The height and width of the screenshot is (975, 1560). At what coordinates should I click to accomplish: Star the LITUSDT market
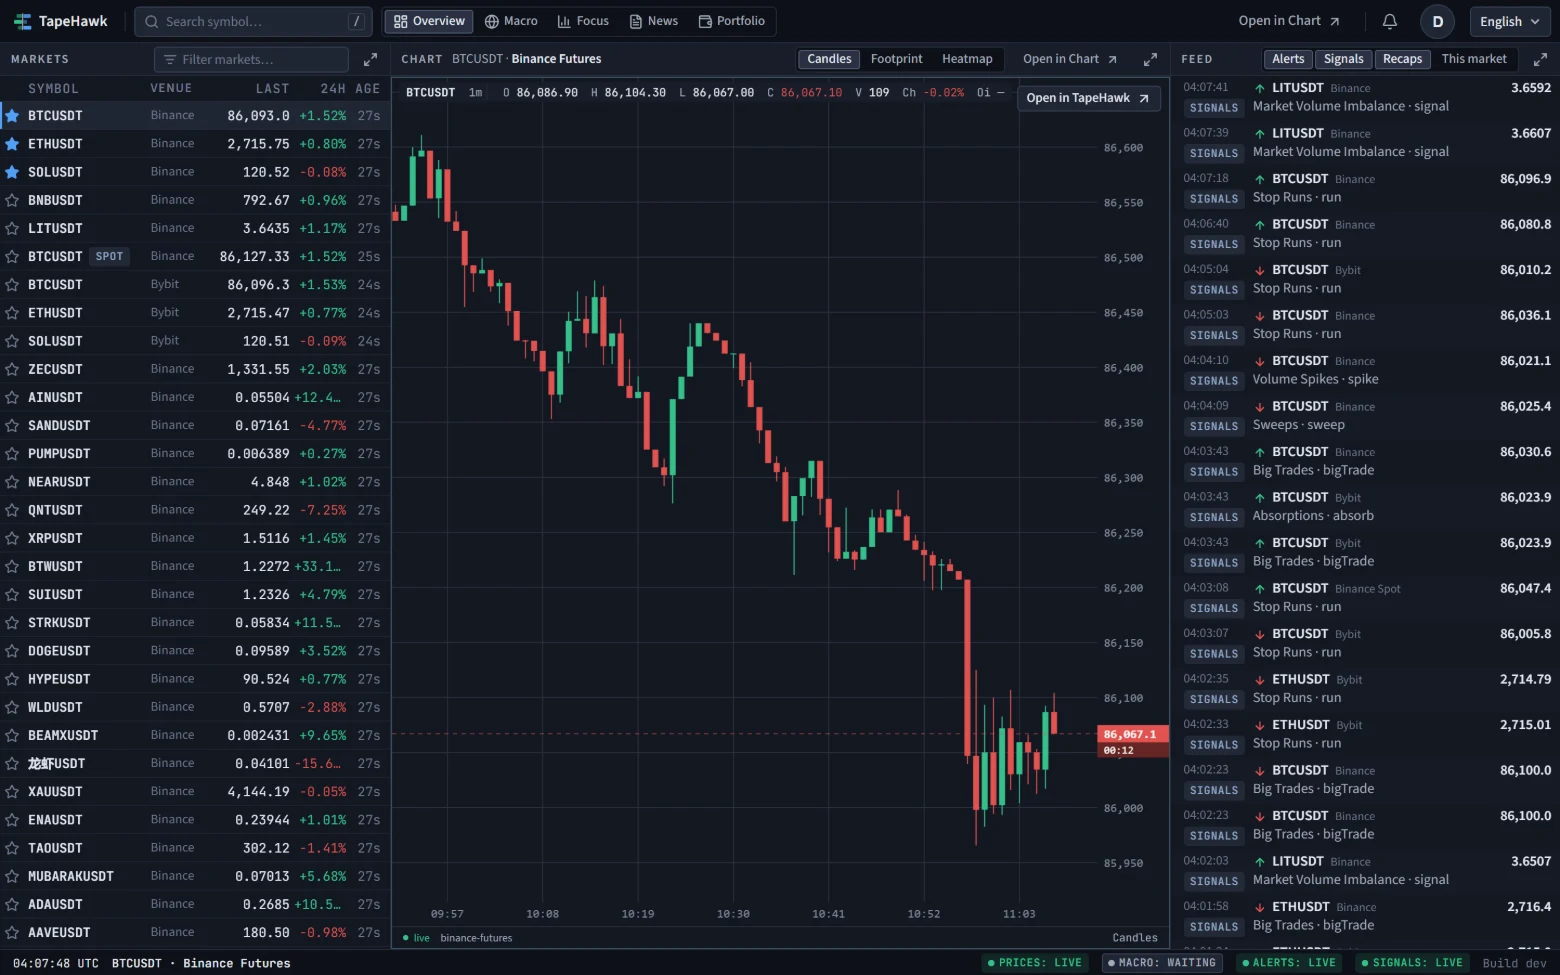pos(12,228)
